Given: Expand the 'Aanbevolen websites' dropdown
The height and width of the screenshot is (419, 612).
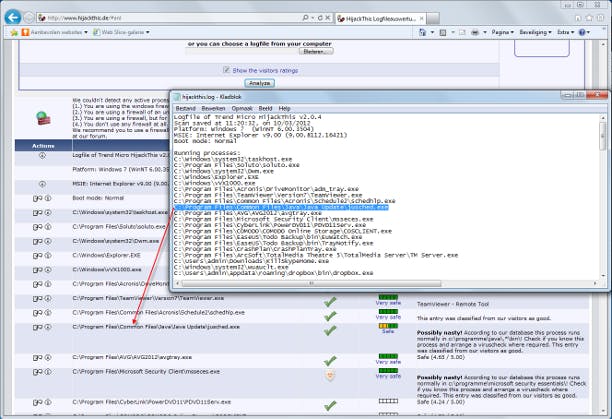Looking at the screenshot, I should 85,32.
